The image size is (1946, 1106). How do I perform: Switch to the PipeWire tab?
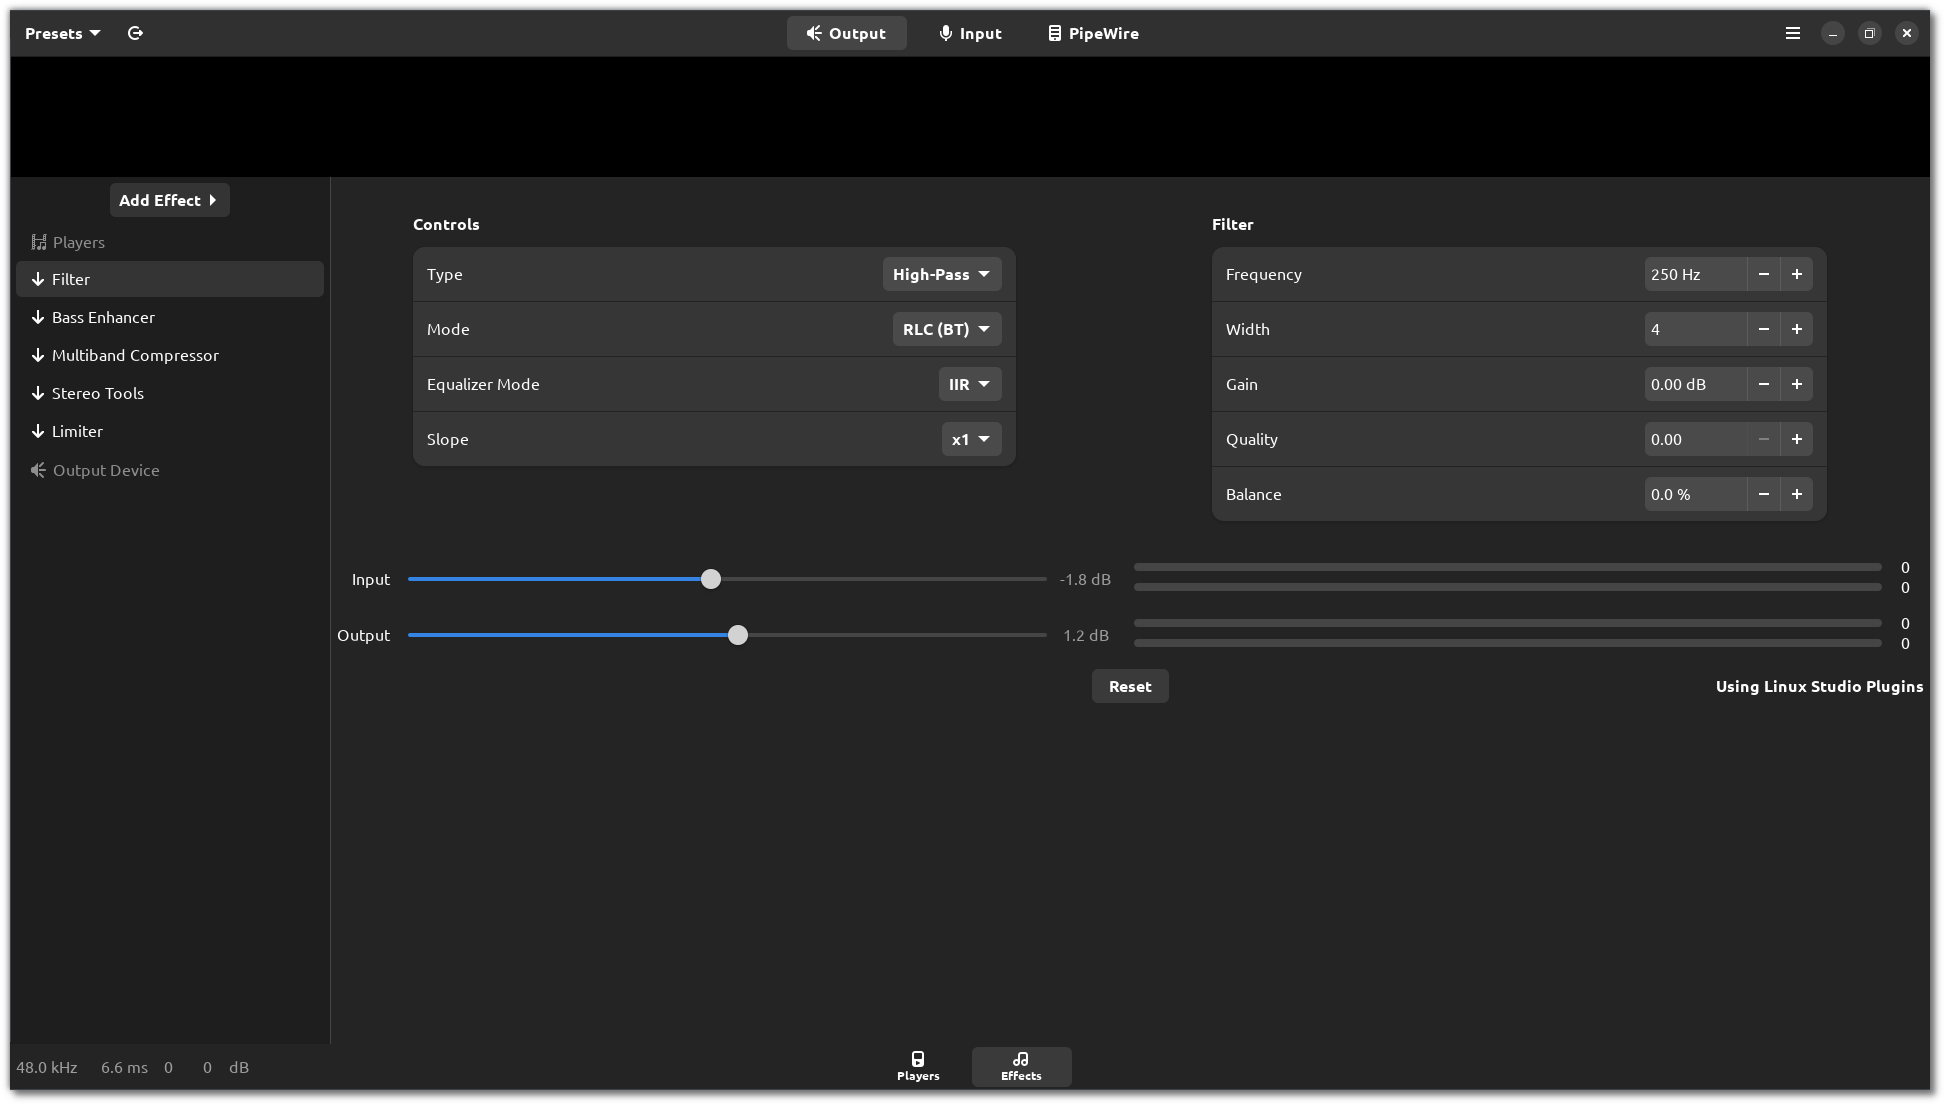point(1092,33)
